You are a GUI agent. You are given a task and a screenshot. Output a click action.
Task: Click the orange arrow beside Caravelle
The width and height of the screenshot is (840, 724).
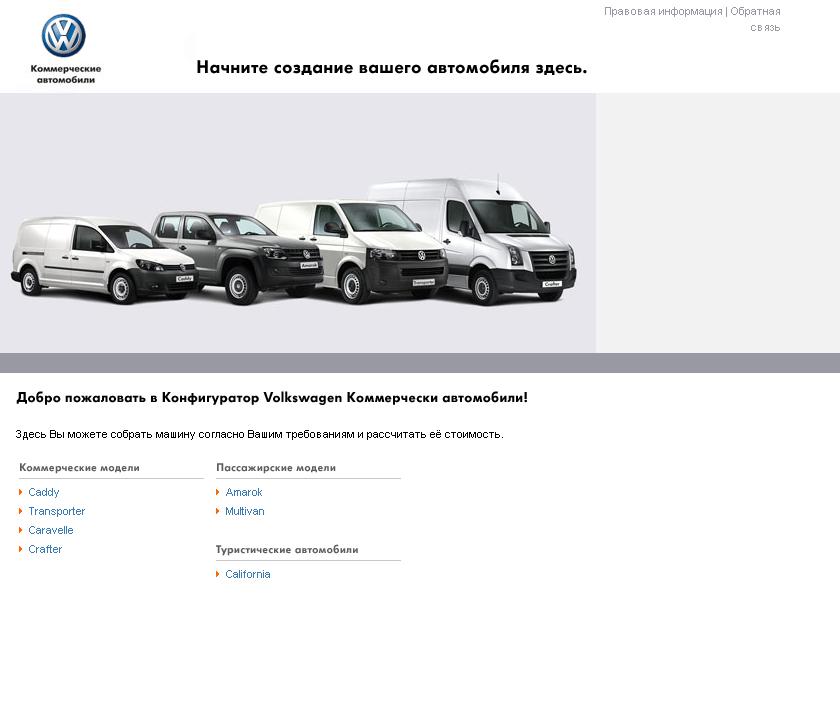20,530
